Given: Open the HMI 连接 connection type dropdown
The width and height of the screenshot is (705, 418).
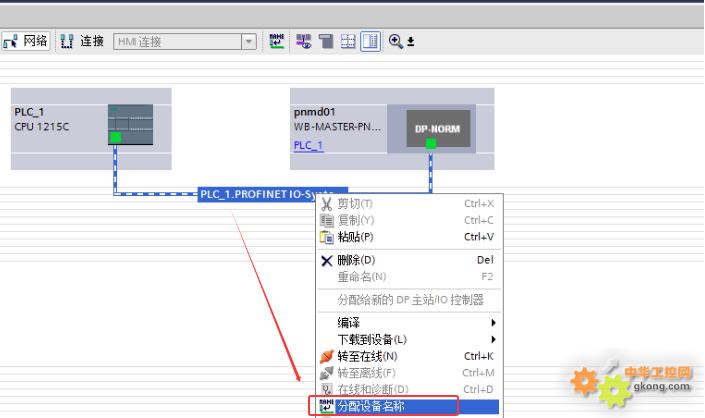Looking at the screenshot, I should click(248, 42).
